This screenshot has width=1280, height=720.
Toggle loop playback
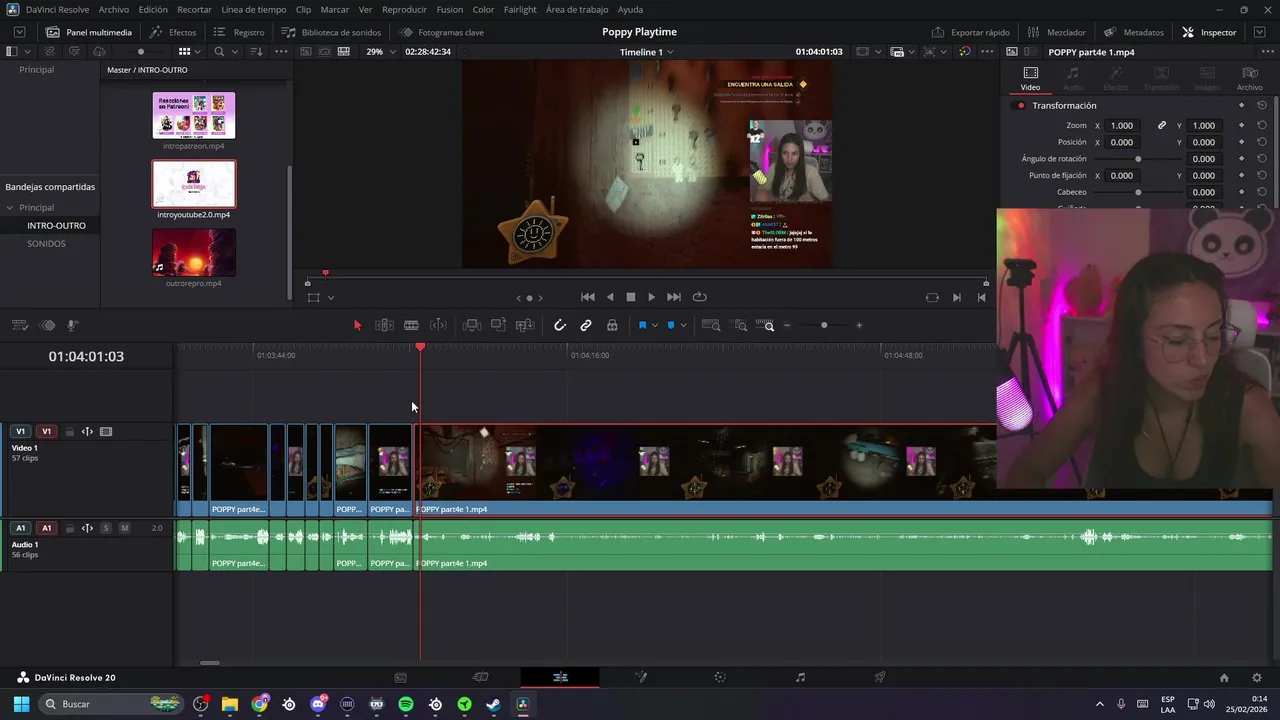700,297
